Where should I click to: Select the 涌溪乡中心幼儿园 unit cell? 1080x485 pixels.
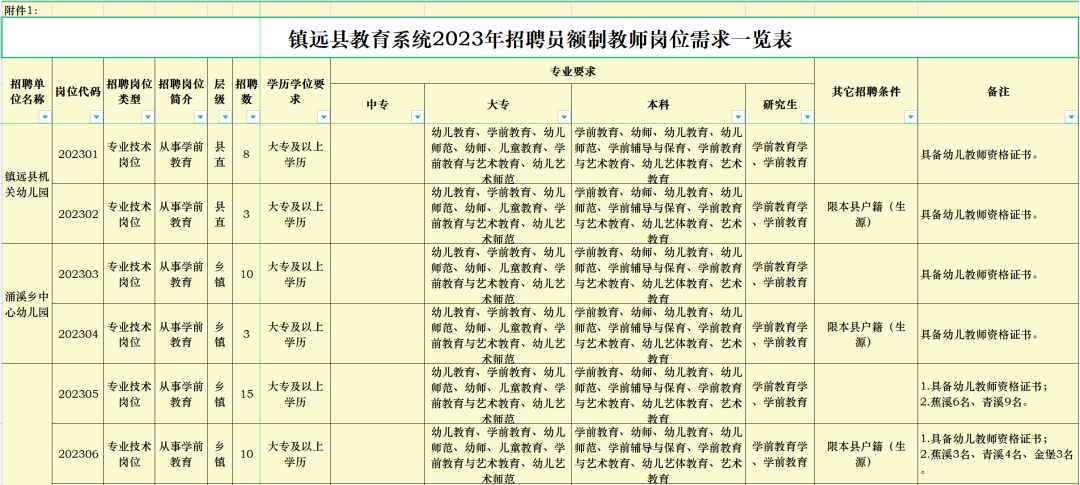pyautogui.click(x=27, y=304)
